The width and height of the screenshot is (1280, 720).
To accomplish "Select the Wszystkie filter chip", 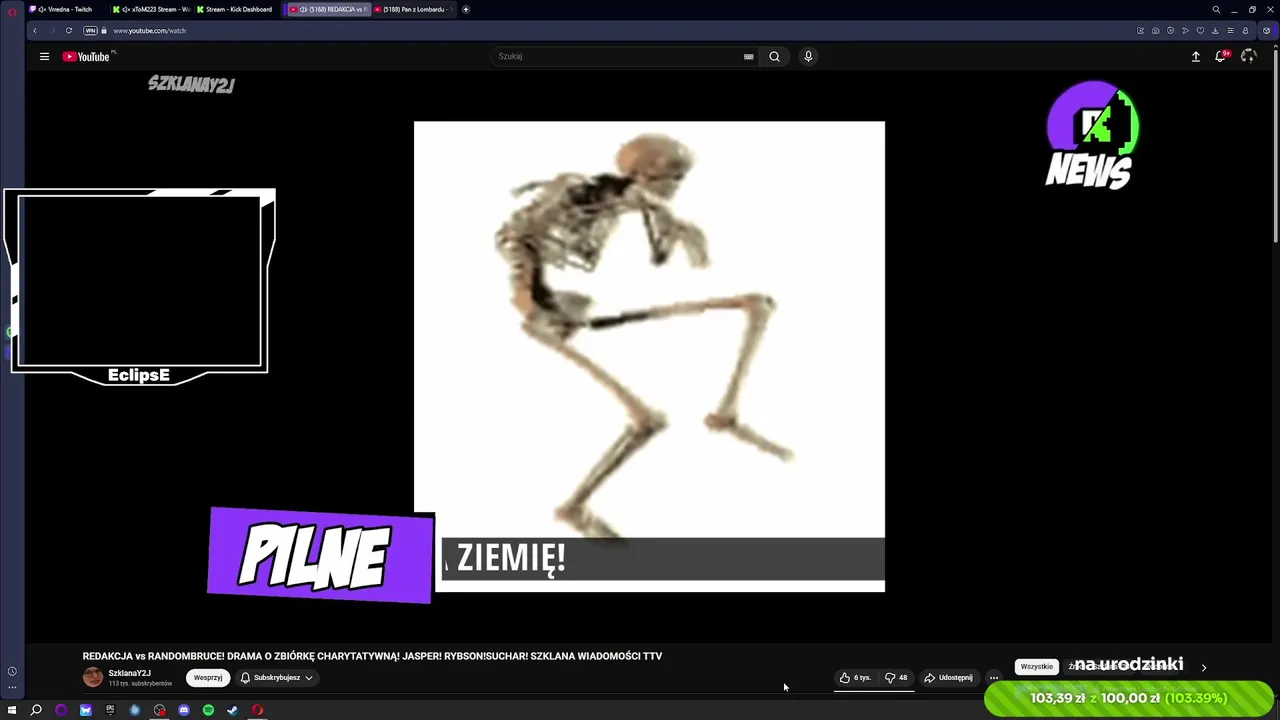I will [1036, 667].
